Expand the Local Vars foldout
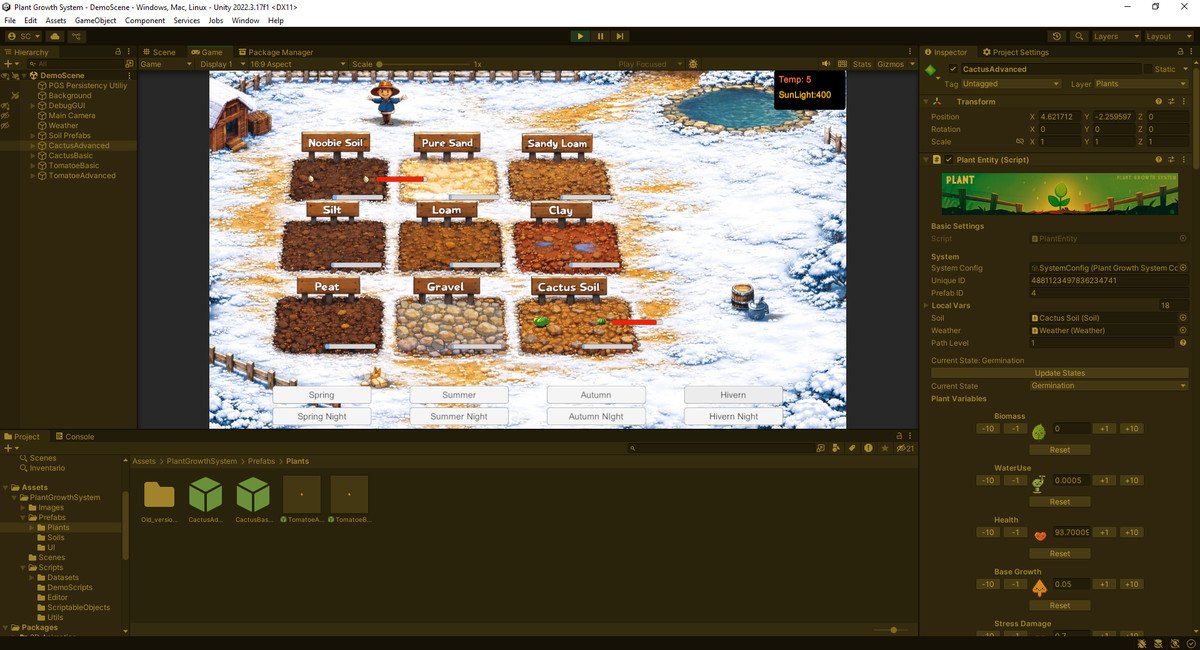Screen dimensions: 1200x650 (925, 305)
